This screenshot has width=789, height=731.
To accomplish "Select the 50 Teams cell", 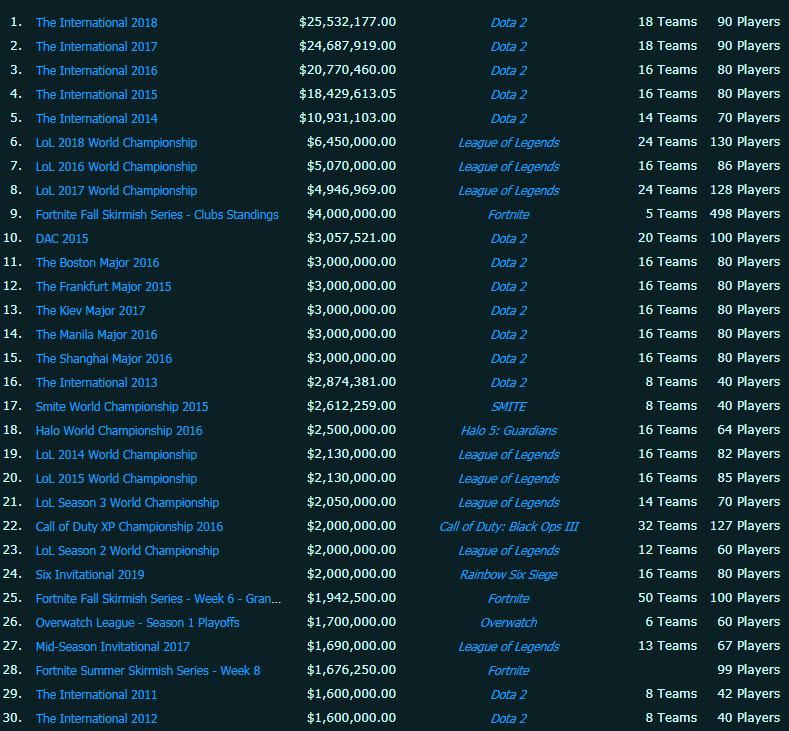I will (x=667, y=598).
